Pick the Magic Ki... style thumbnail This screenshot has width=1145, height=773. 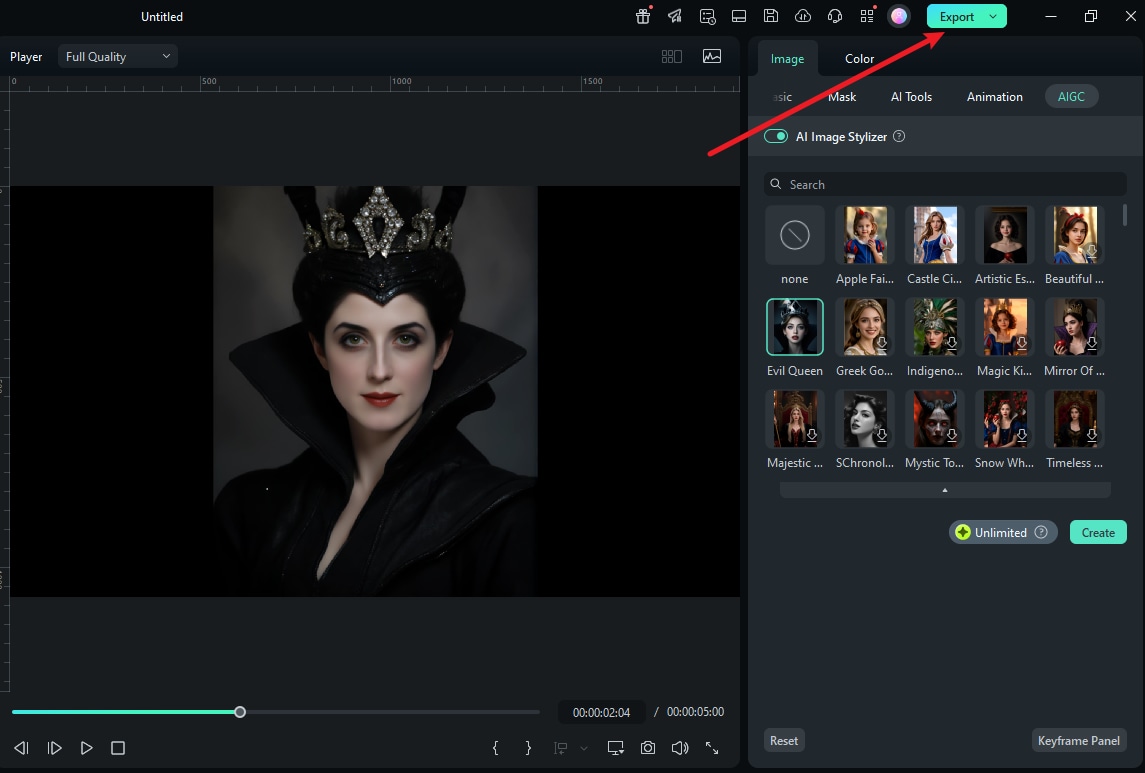click(1005, 327)
